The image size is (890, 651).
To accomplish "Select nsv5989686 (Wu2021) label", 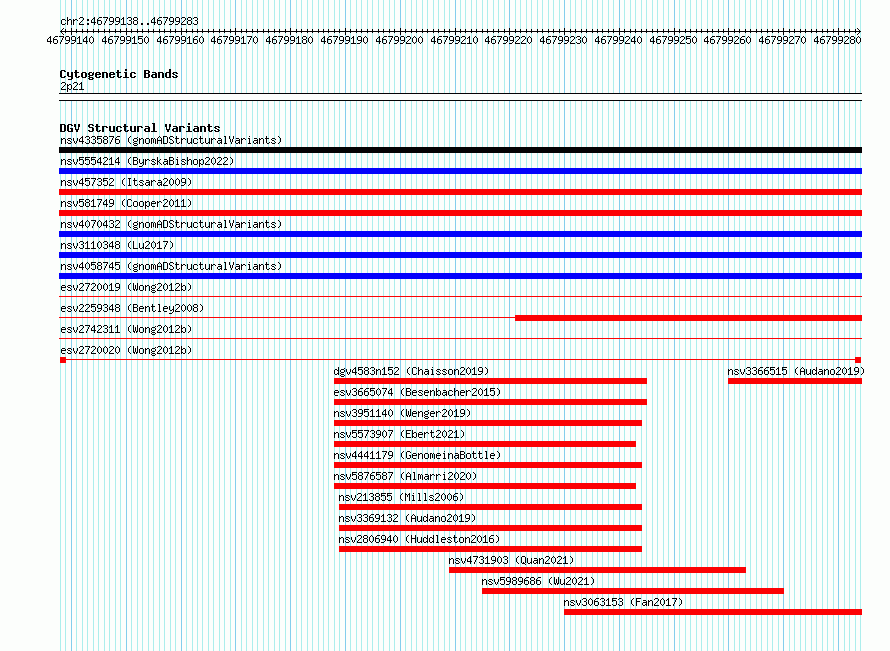I will [538, 581].
